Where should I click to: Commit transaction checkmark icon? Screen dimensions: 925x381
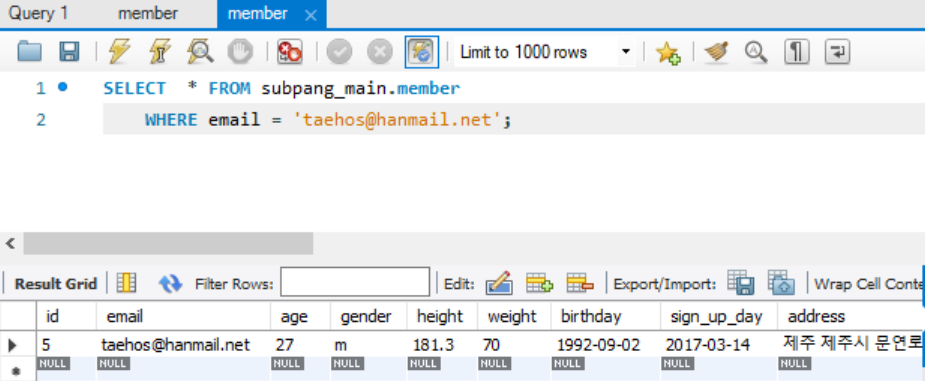click(x=339, y=52)
